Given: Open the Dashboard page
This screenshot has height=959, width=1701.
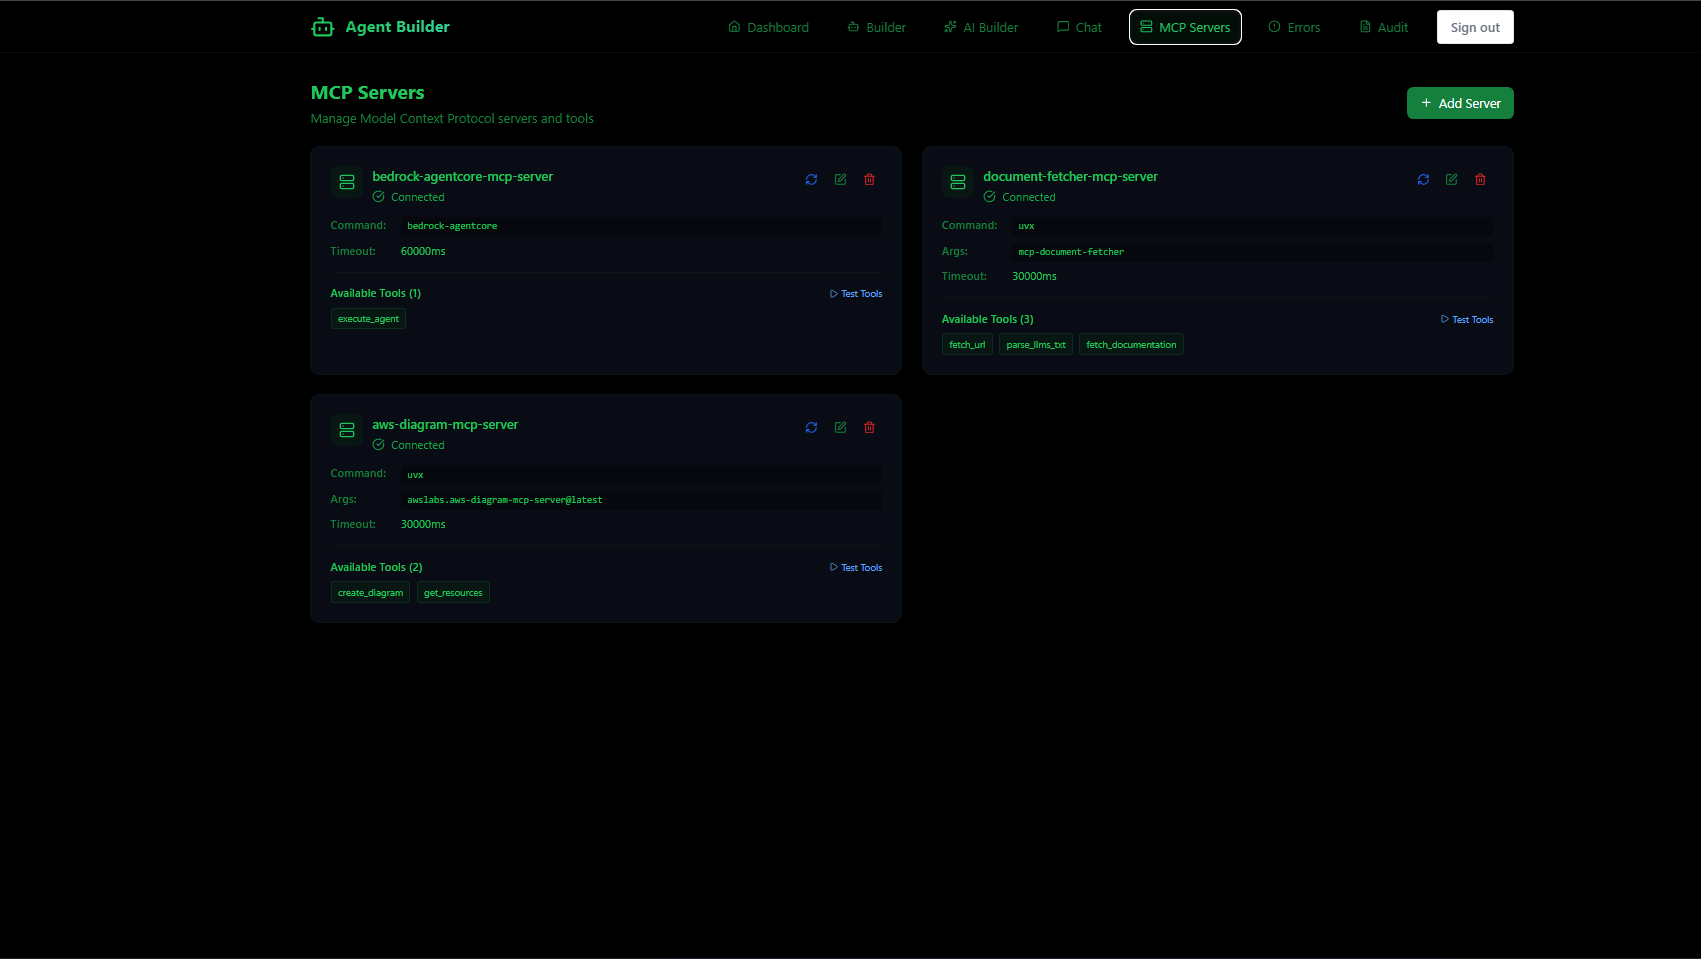Looking at the screenshot, I should click(x=768, y=27).
